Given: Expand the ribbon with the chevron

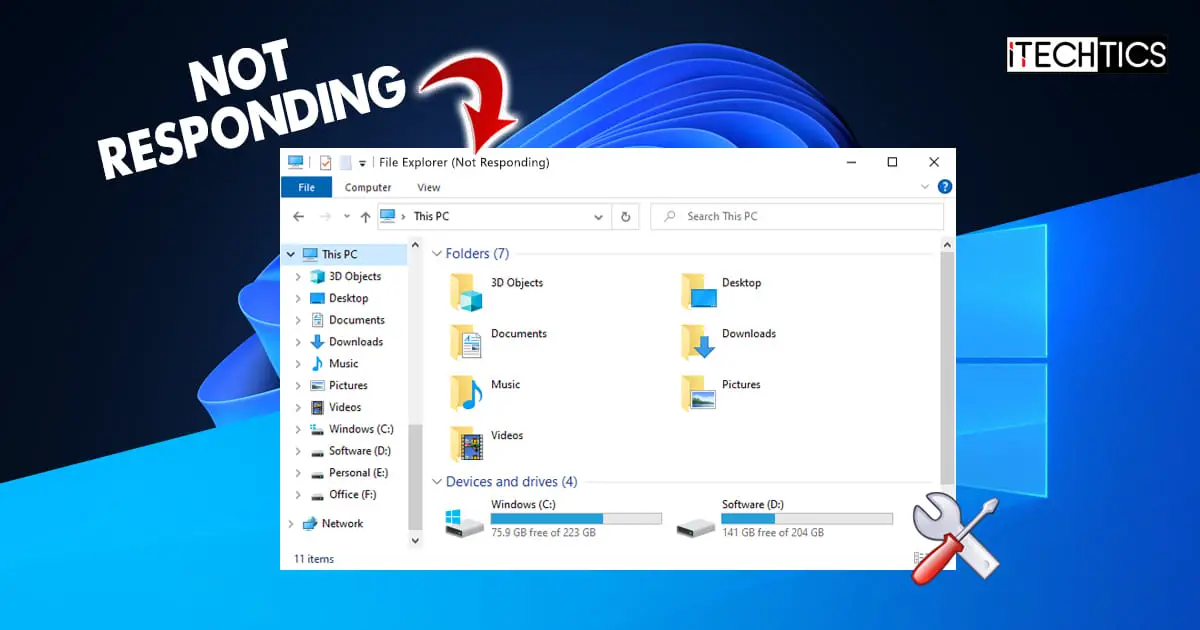Looking at the screenshot, I should 925,187.
